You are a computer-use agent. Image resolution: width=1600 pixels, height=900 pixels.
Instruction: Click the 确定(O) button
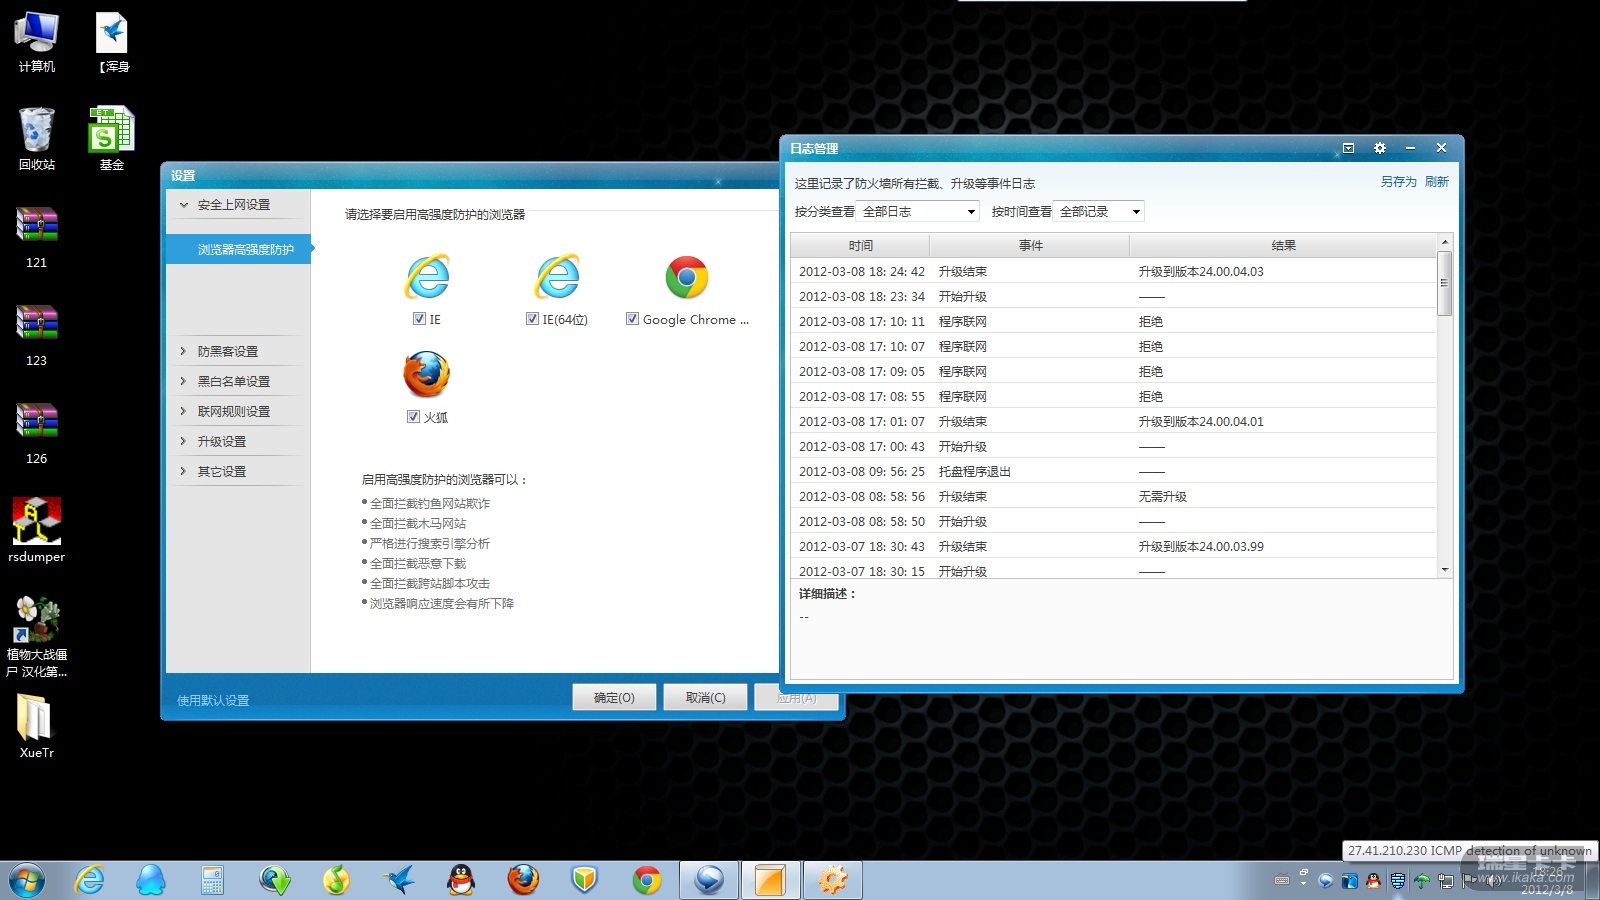(x=614, y=697)
